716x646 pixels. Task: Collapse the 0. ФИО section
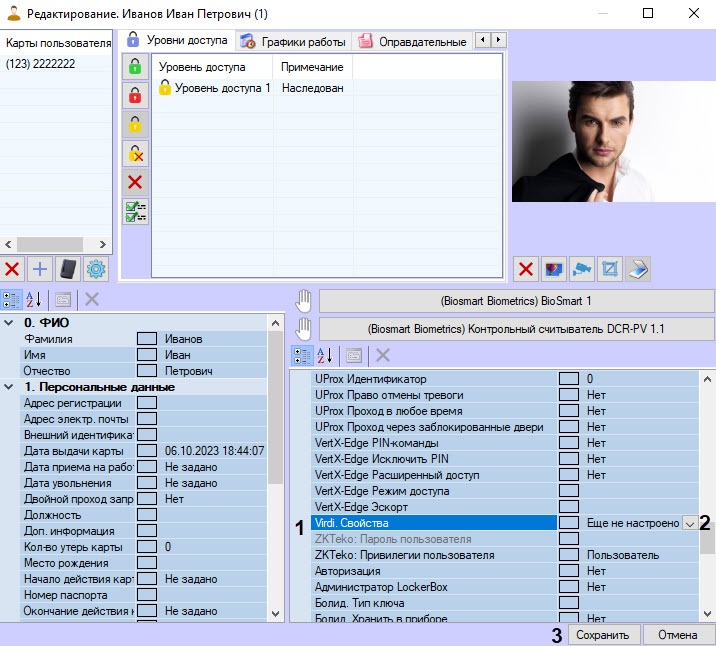pyautogui.click(x=9, y=323)
